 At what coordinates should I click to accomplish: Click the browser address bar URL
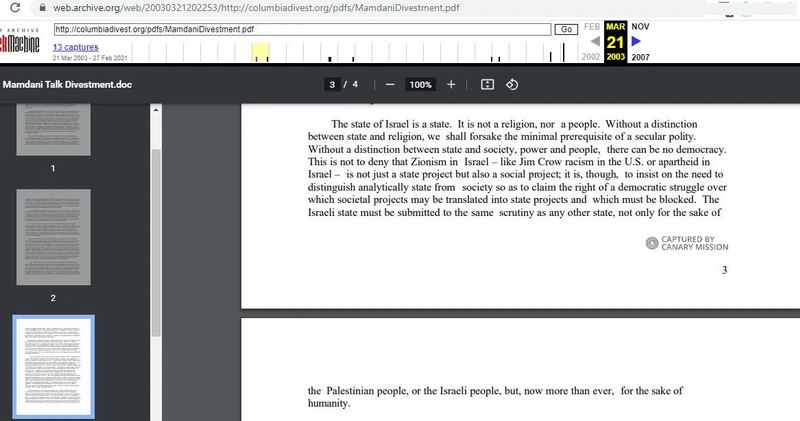256,8
